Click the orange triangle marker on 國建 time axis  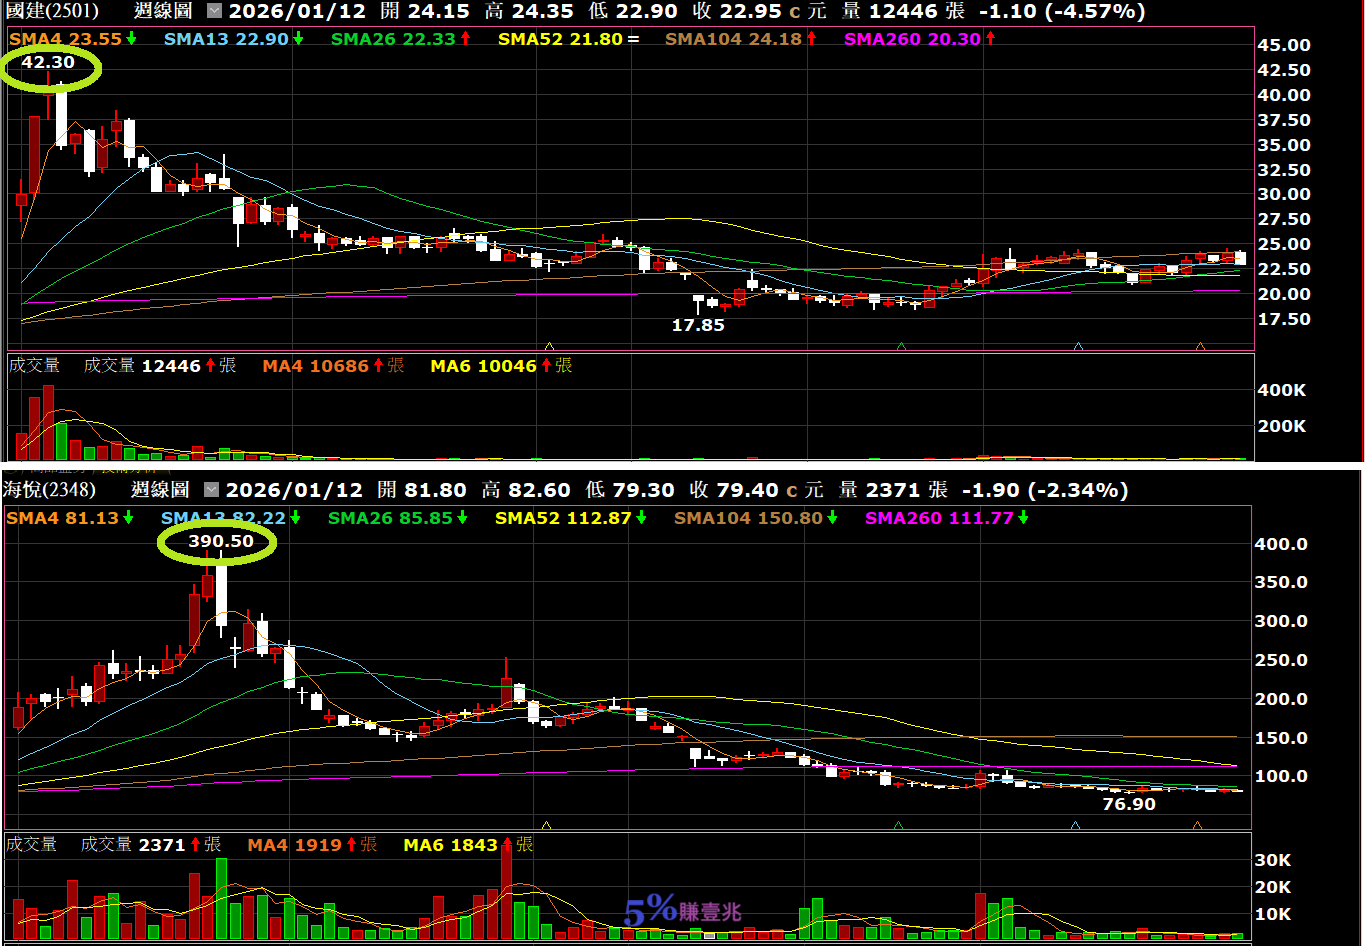coord(1200,346)
